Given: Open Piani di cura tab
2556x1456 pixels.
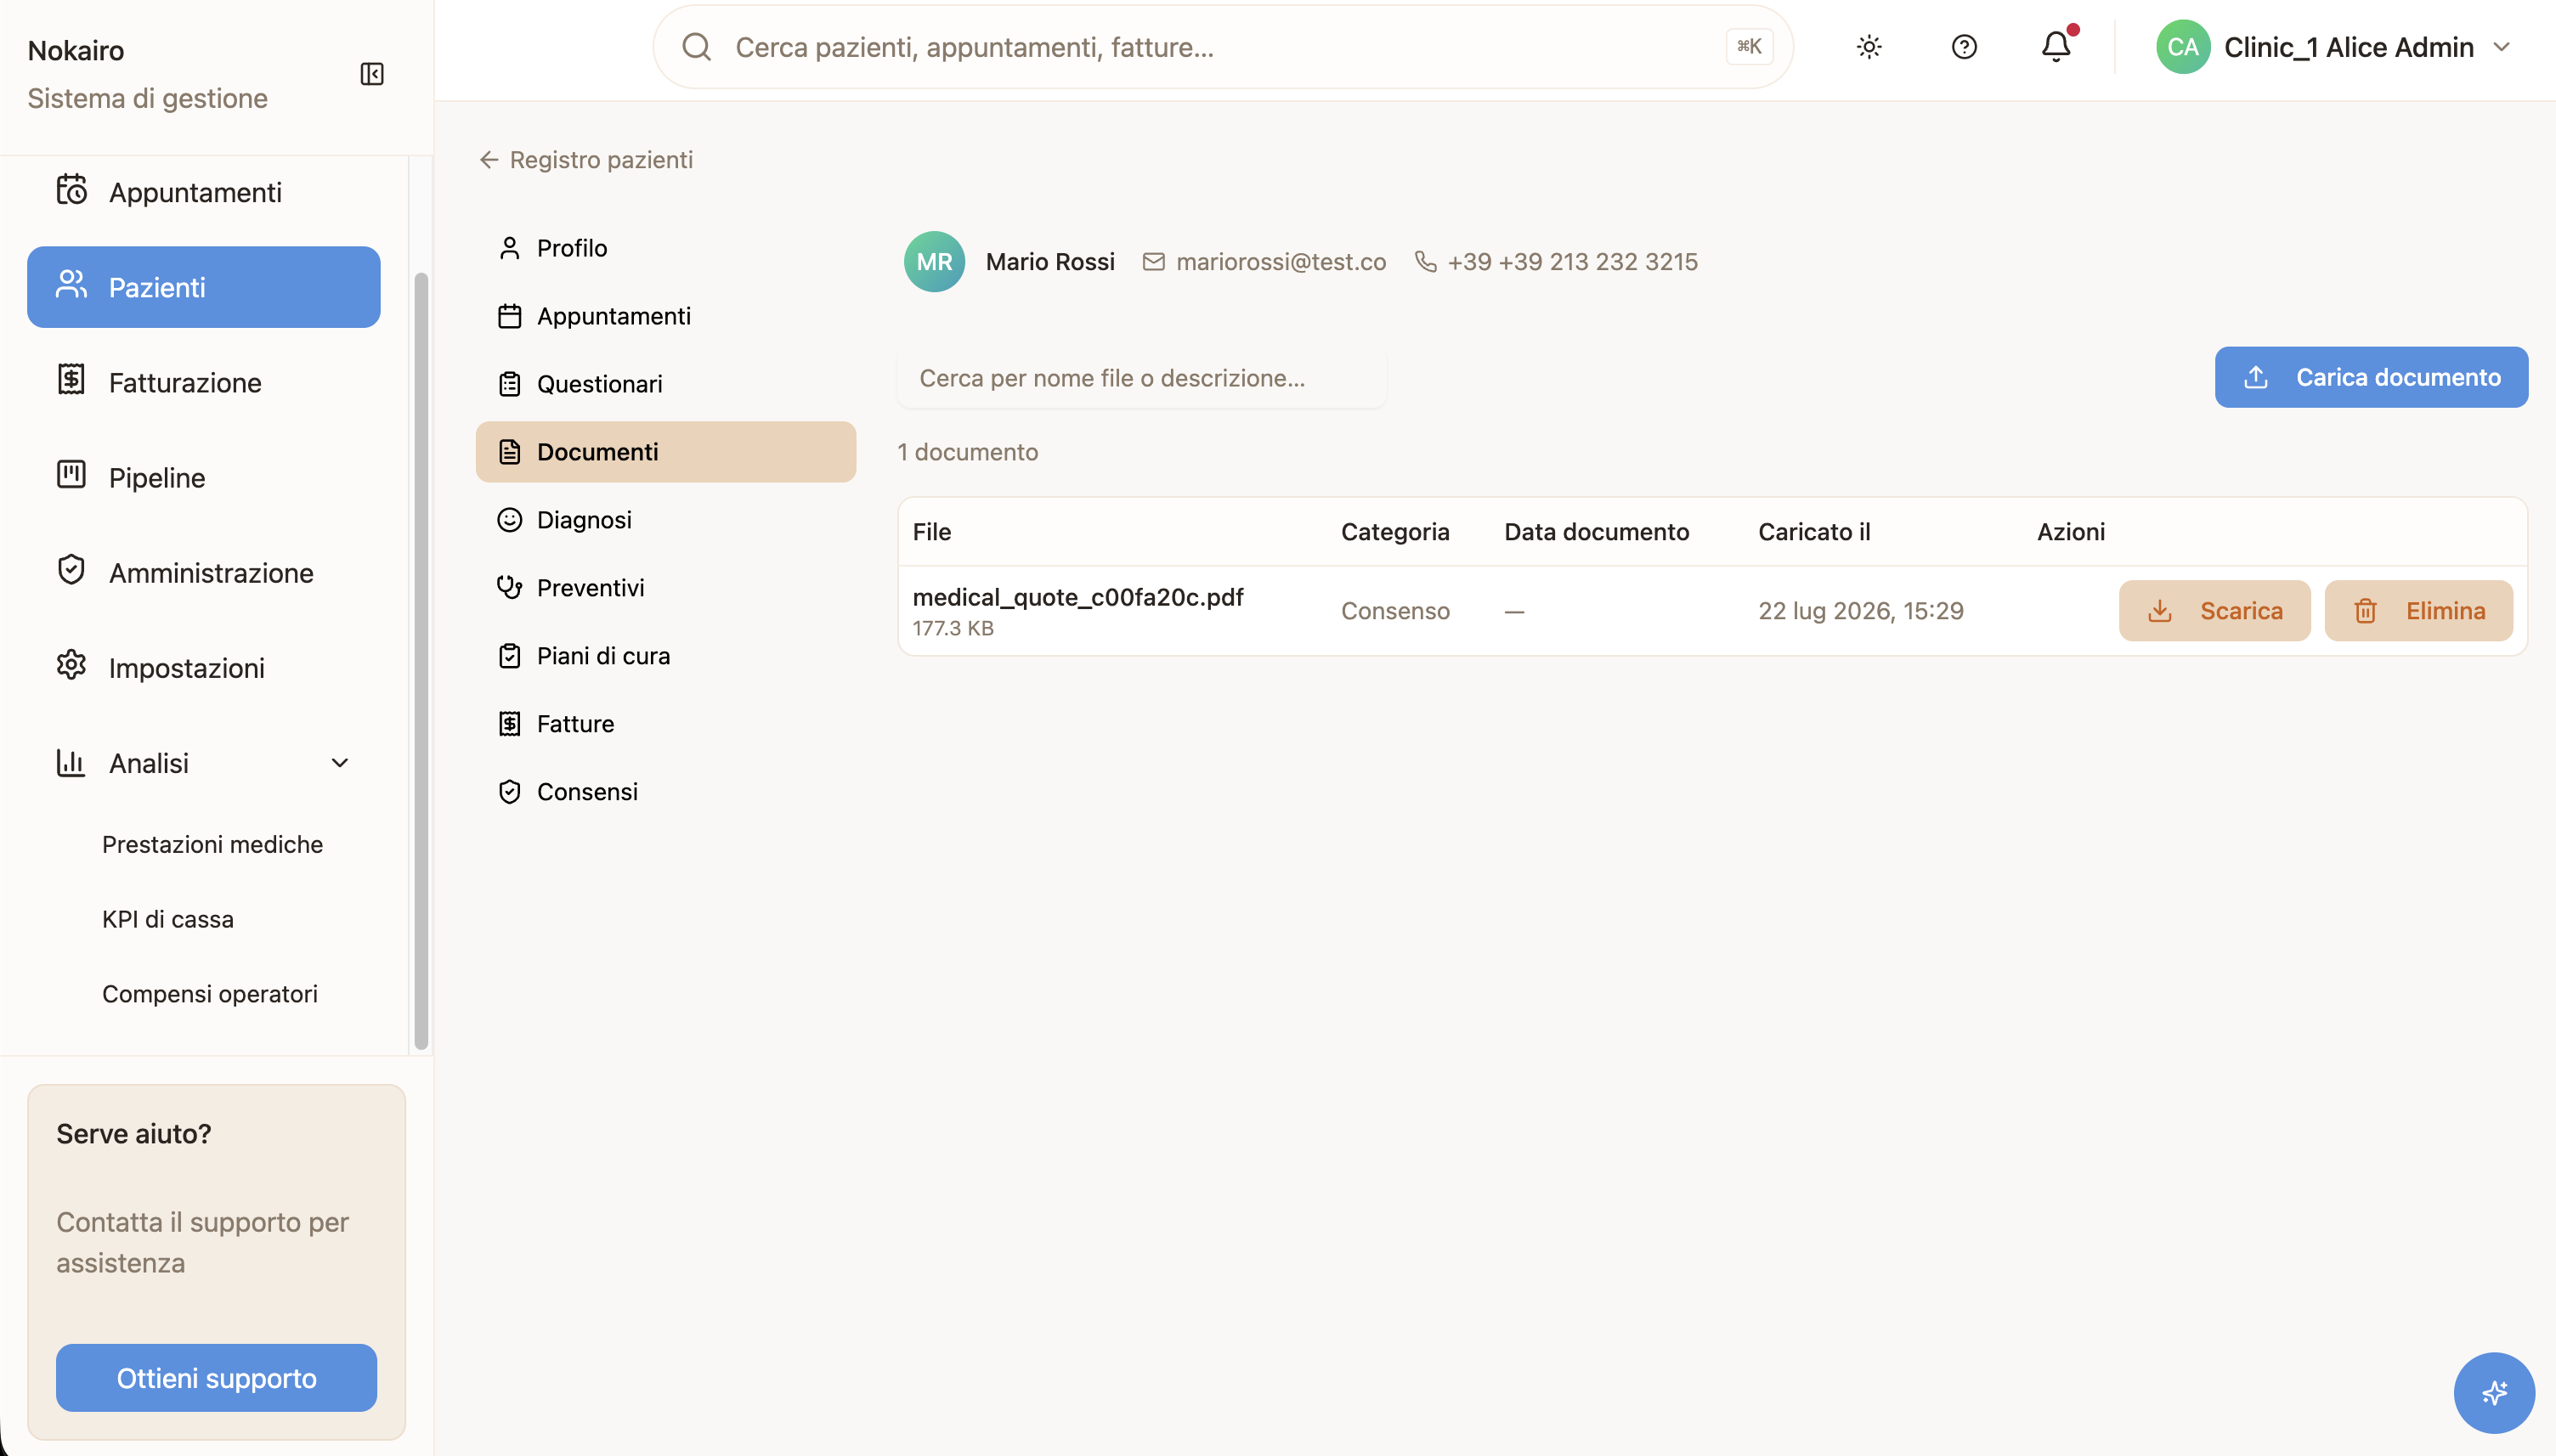Looking at the screenshot, I should 666,656.
